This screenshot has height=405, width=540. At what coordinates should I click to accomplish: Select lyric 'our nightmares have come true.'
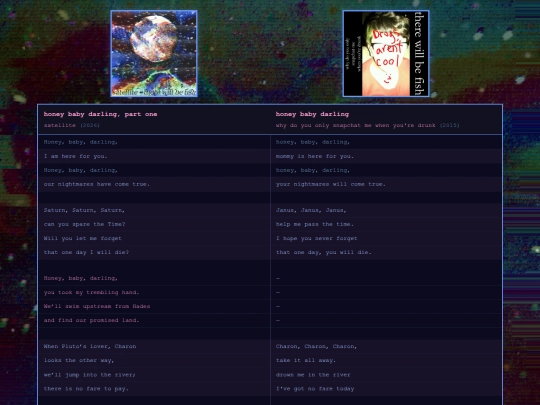pyautogui.click(x=96, y=184)
